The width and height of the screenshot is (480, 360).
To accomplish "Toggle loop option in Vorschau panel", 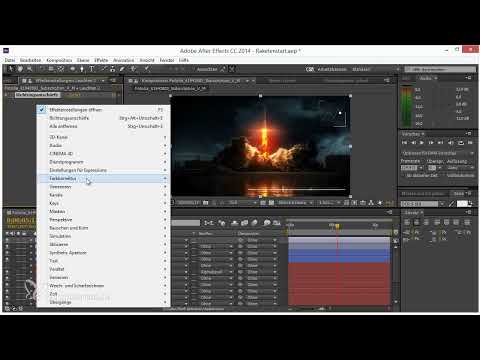I will click(x=461, y=143).
